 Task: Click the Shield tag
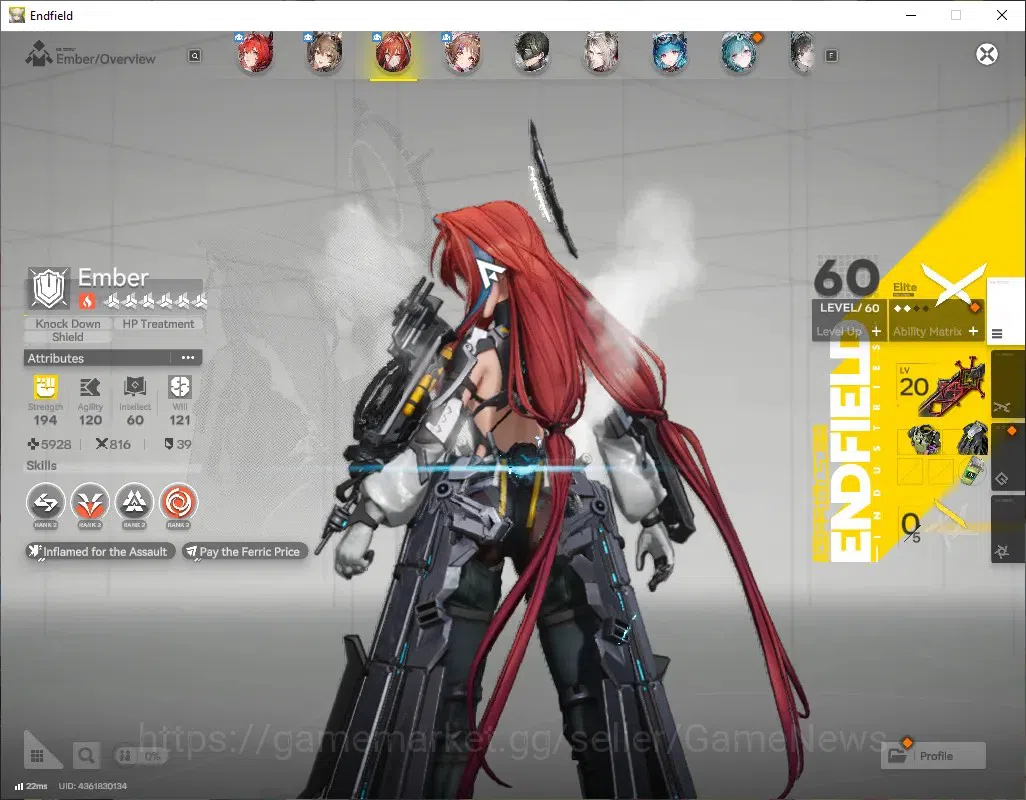pos(67,337)
